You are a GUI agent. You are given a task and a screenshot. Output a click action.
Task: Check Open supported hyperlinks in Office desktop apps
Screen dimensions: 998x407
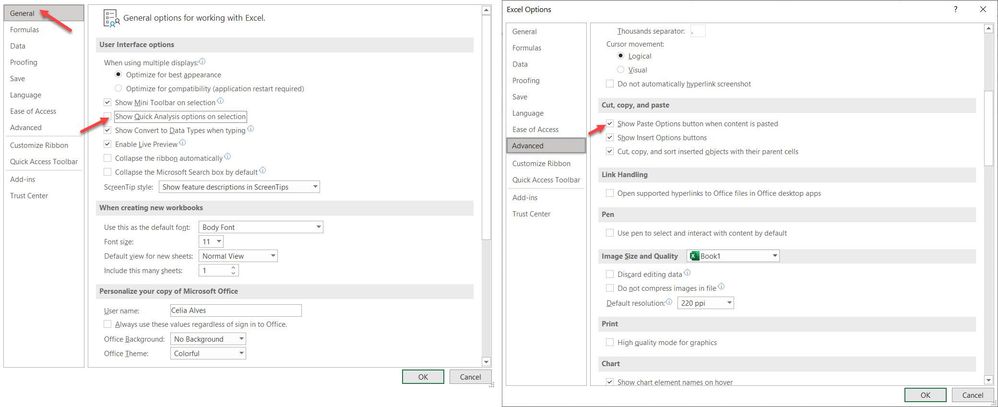[610, 193]
